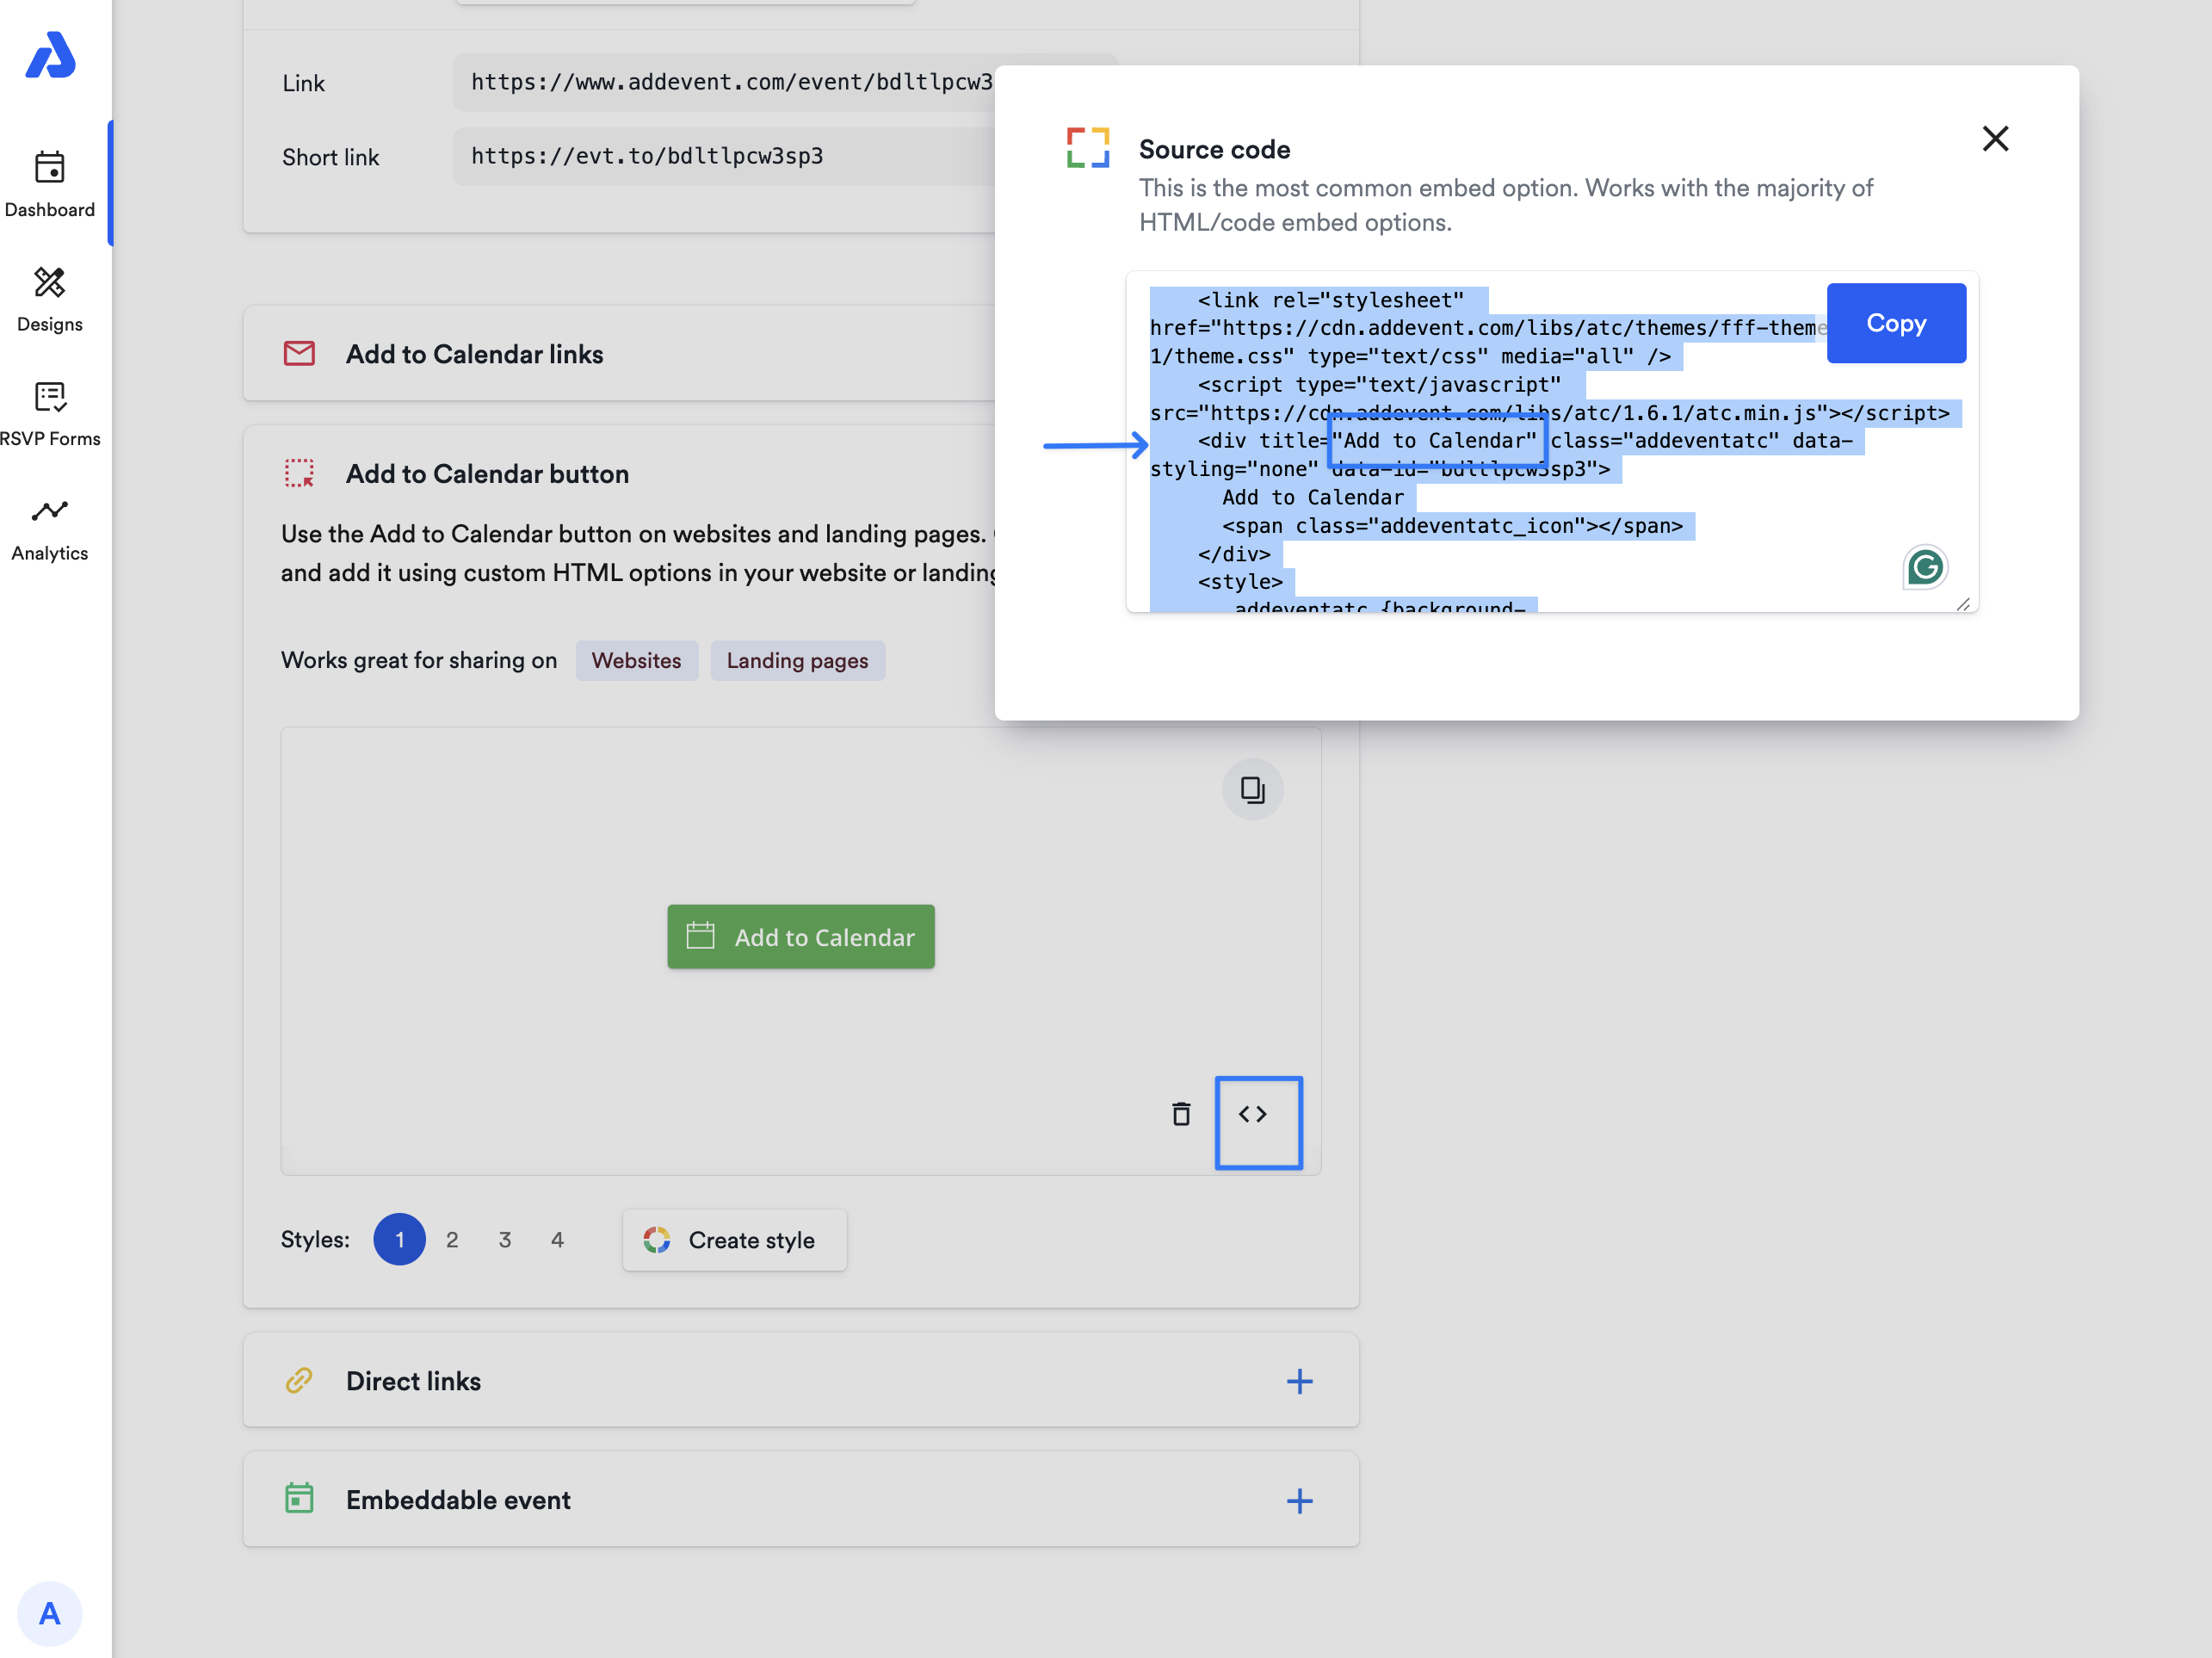Viewport: 2212px width, 1658px height.
Task: Click the Create style button
Action: (x=734, y=1240)
